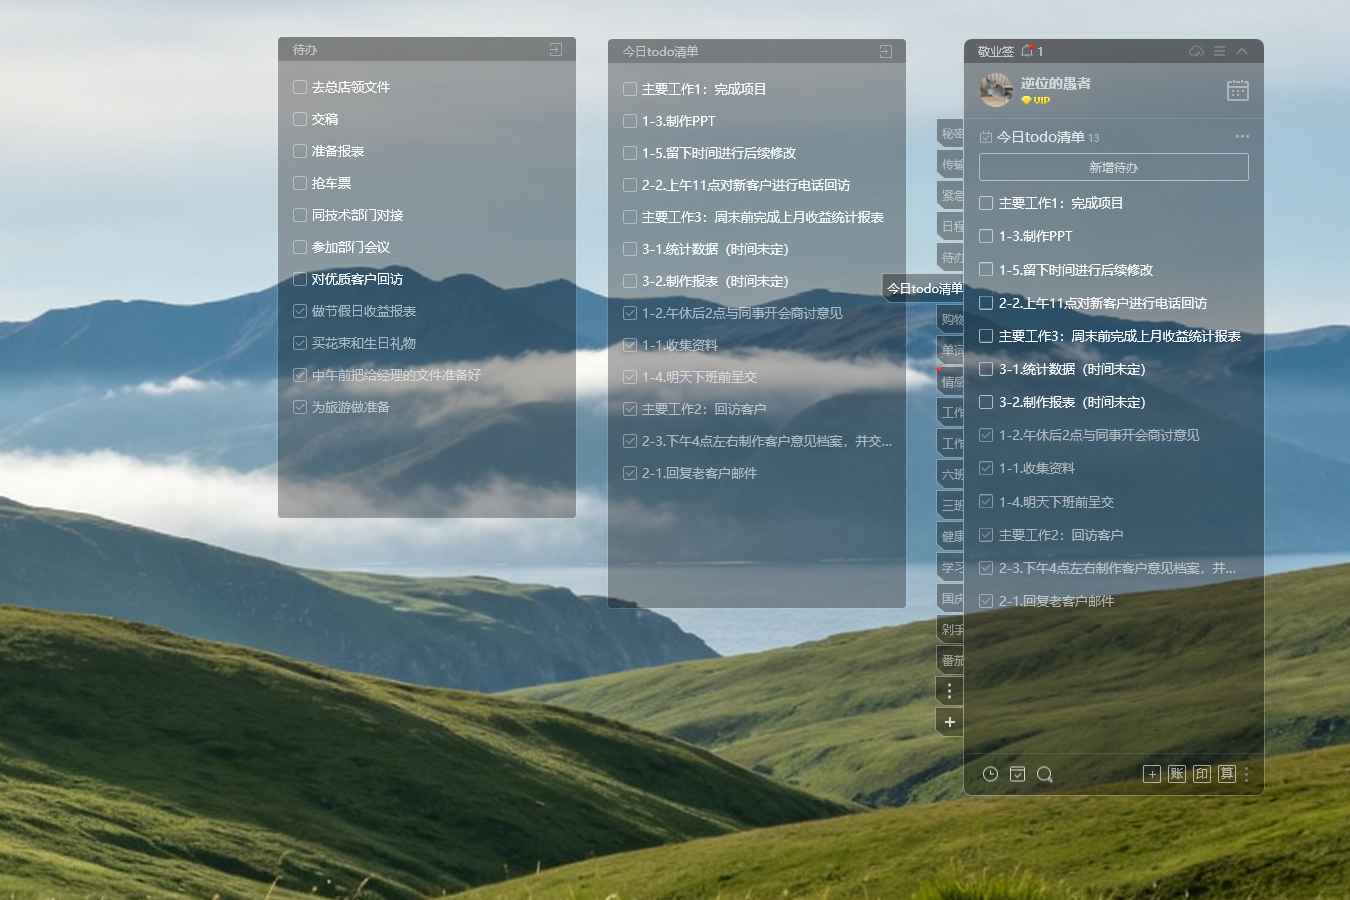1350x900 pixels.
Task: Click the 今日todo清单 list title in 敬业签
Action: pos(1041,137)
